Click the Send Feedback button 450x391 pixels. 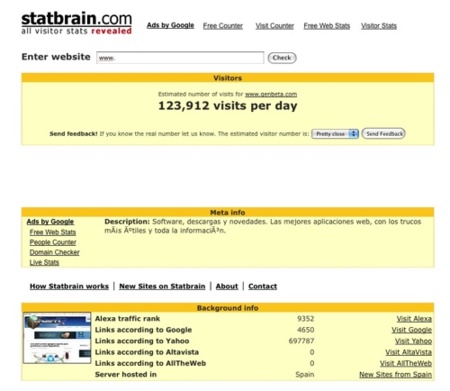coord(384,134)
